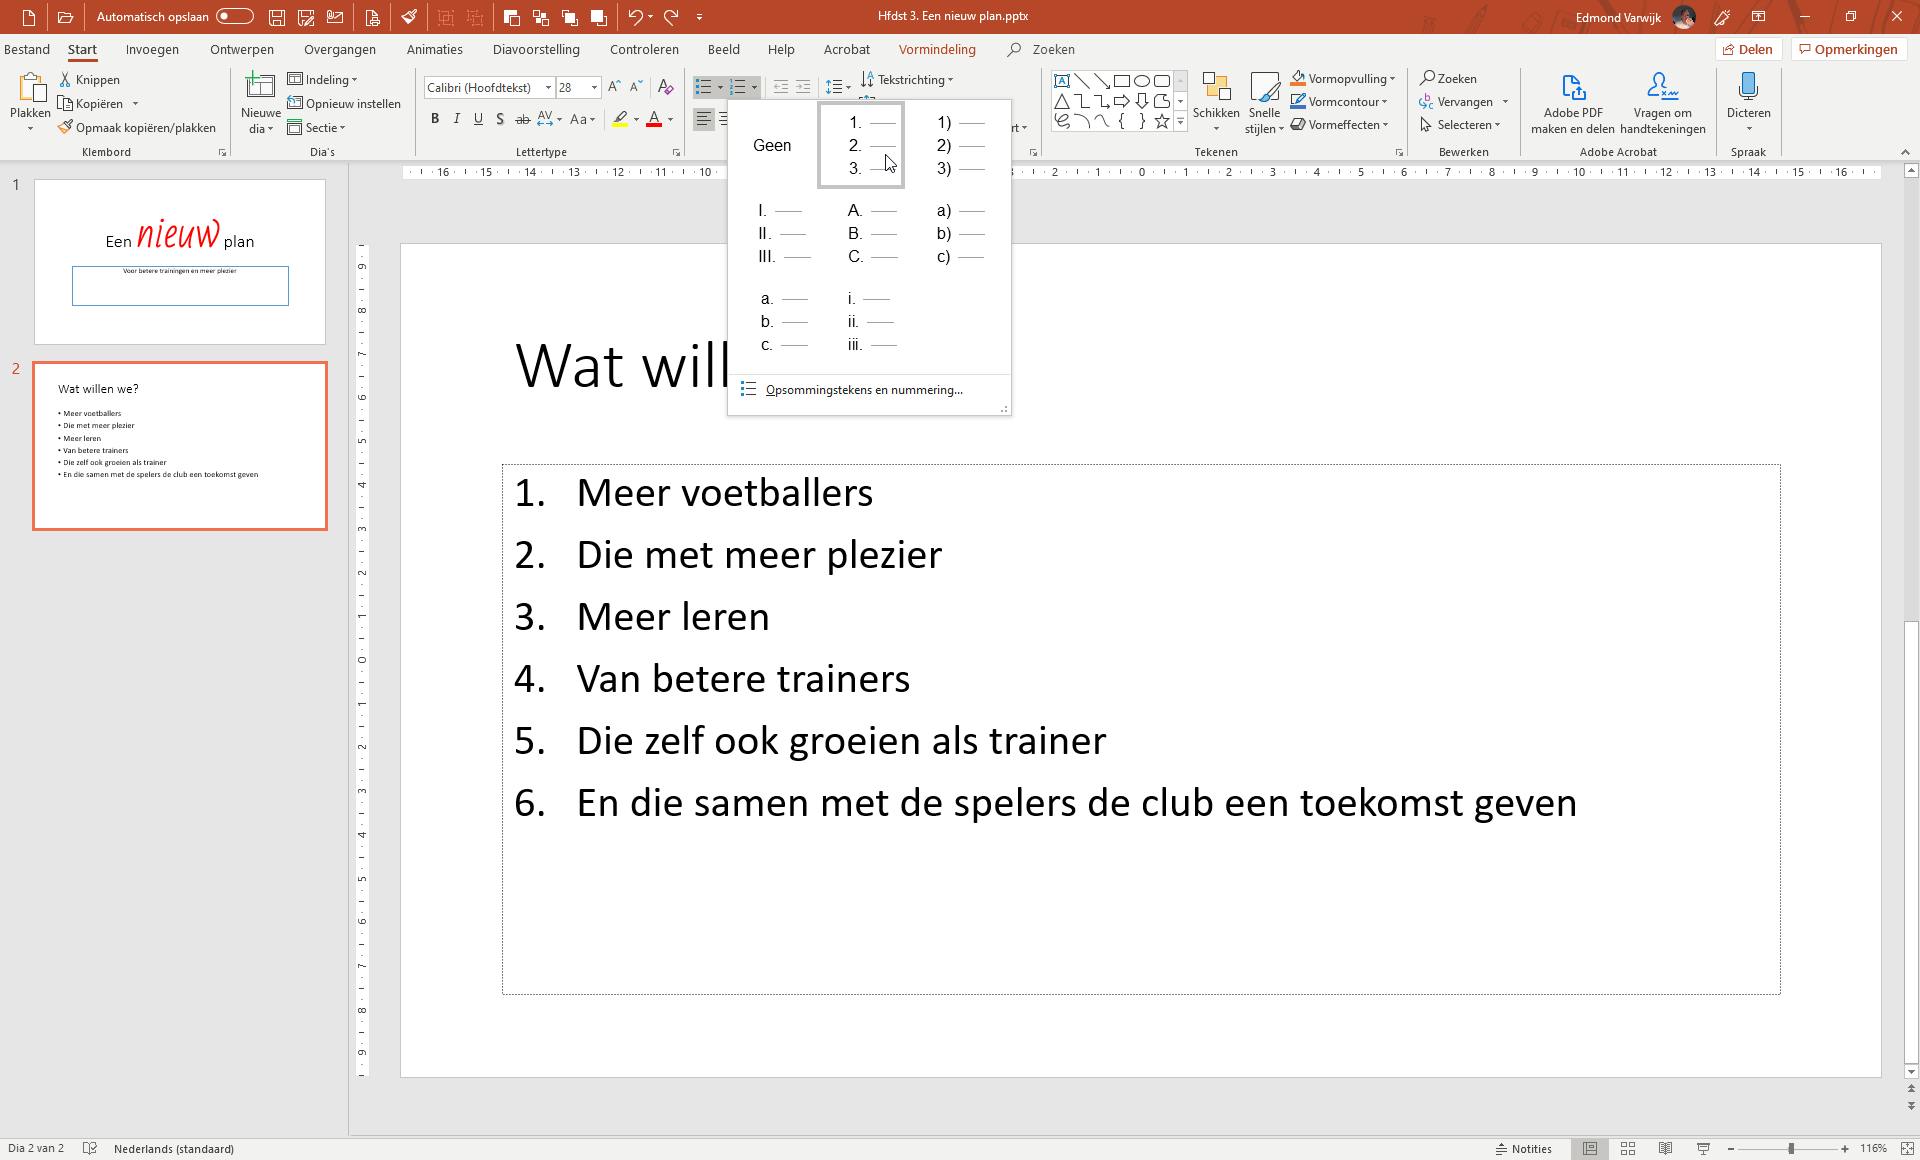Toggle Automatisch opslaan switch

[x=234, y=17]
